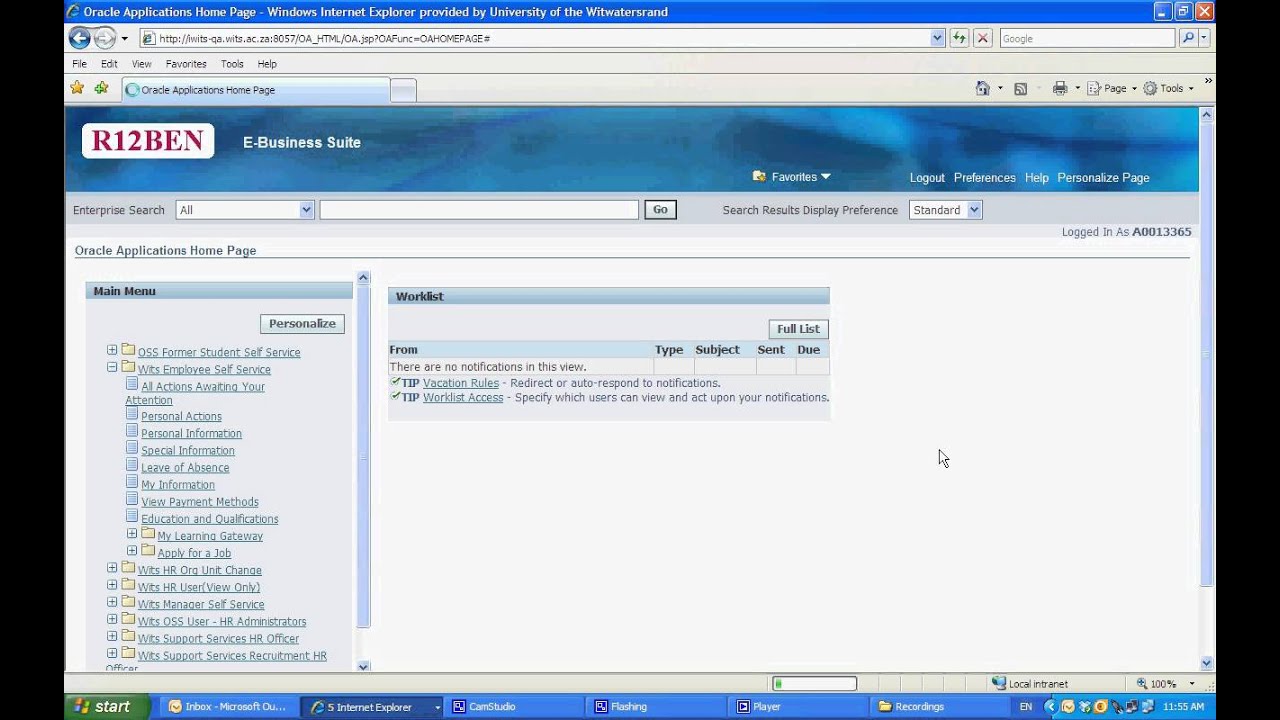The image size is (1280, 720).
Task: Click the R12BEN logo
Action: pyautogui.click(x=148, y=141)
